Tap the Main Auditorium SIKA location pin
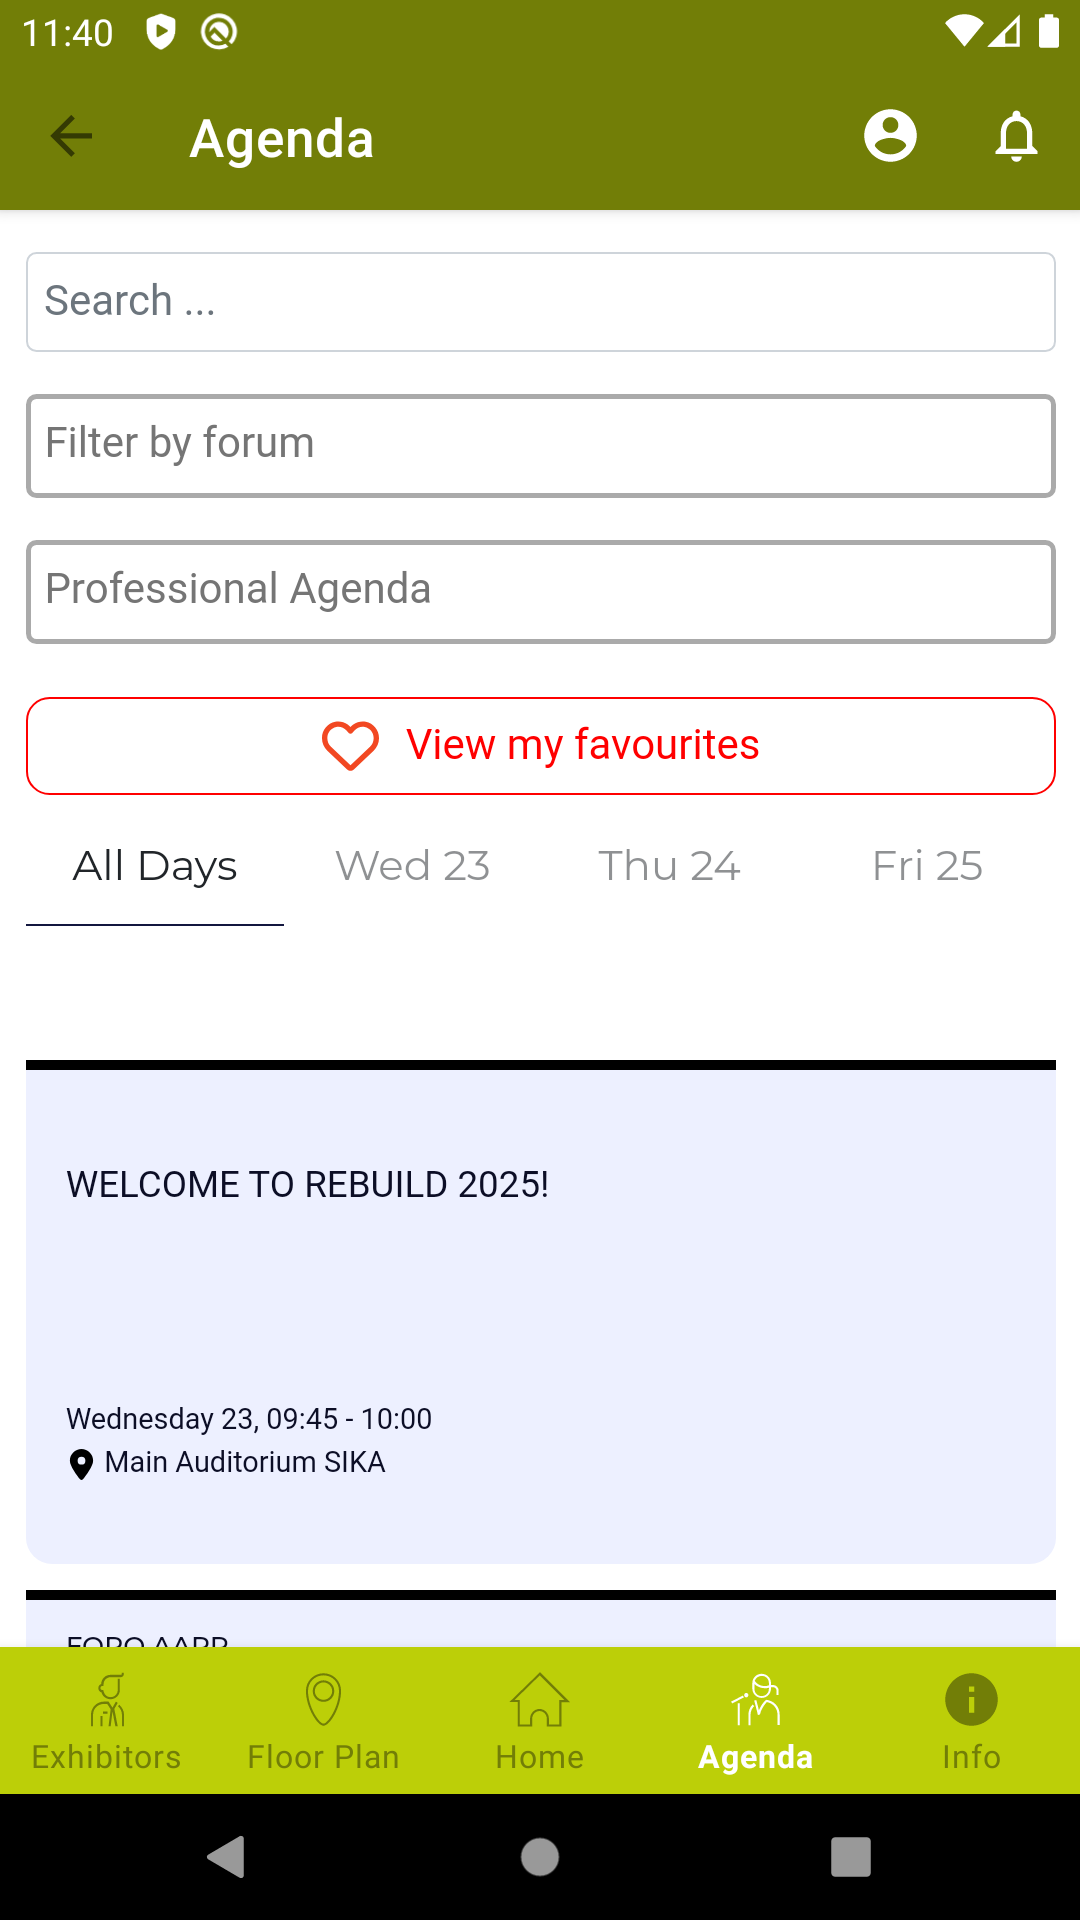 (x=81, y=1464)
